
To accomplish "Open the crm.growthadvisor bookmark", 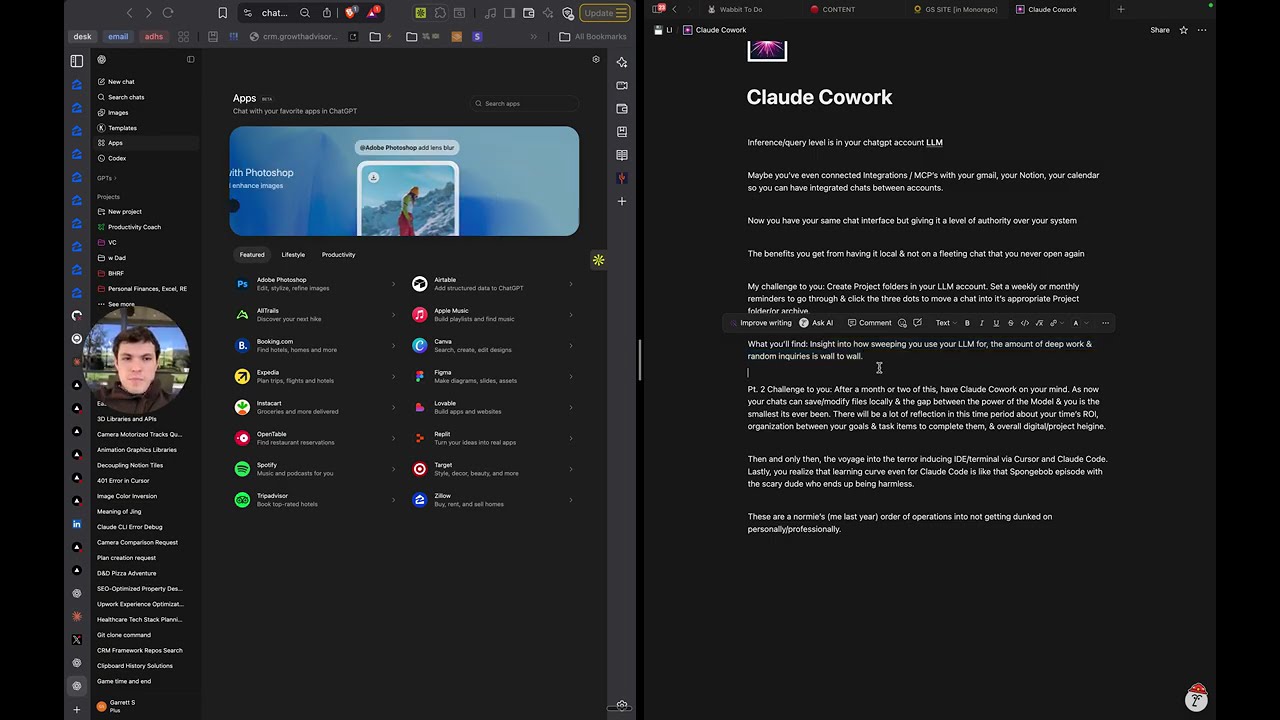I will [x=294, y=37].
